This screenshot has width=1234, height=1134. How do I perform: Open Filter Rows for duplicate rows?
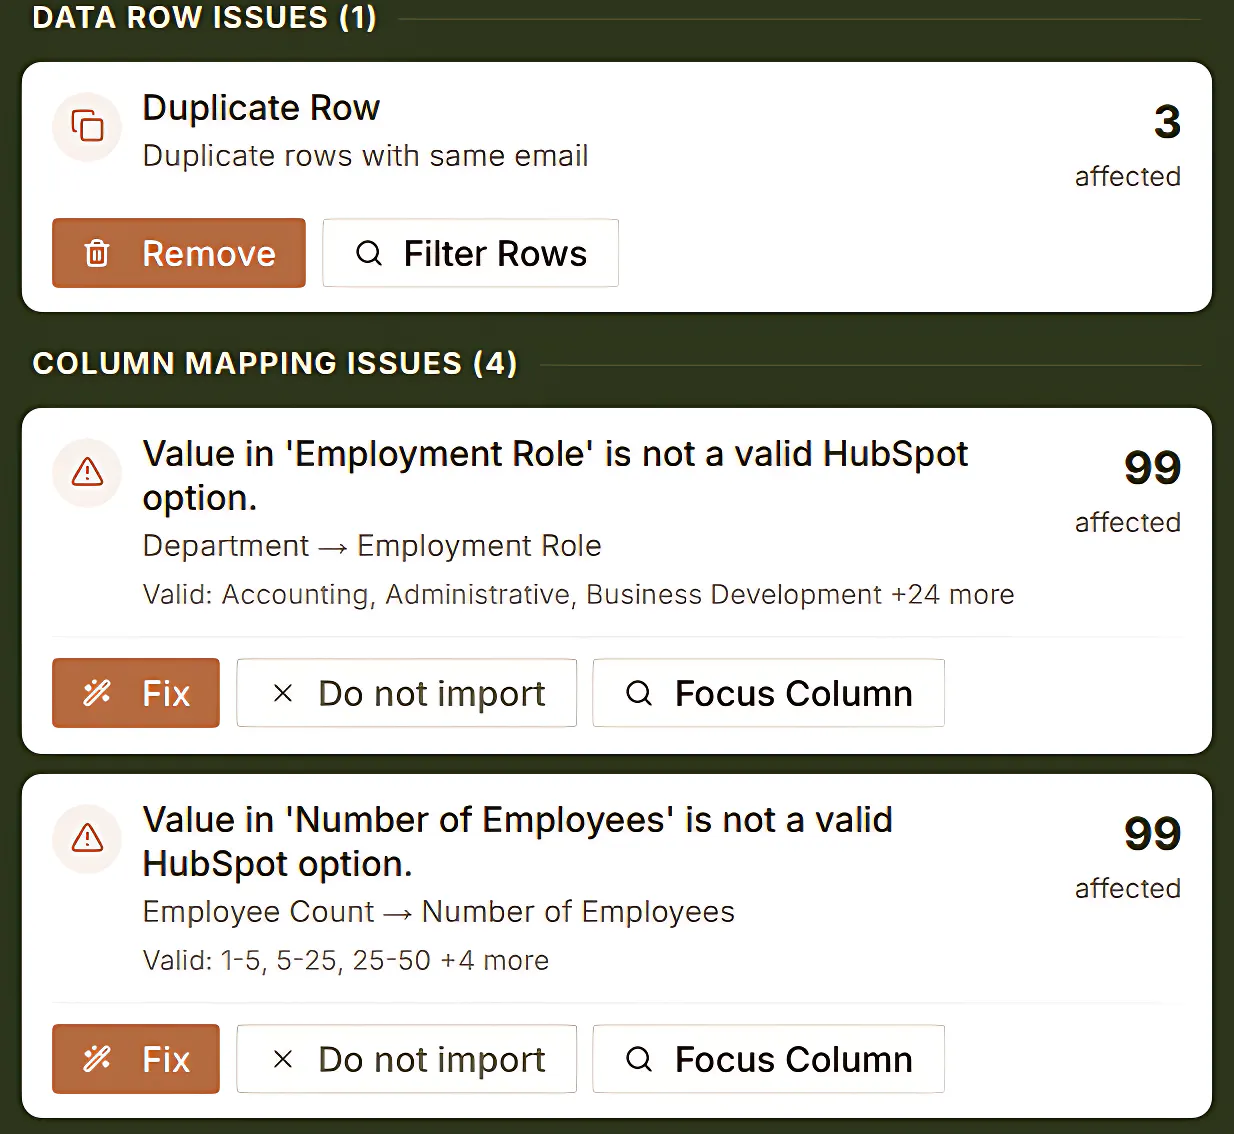coord(470,253)
